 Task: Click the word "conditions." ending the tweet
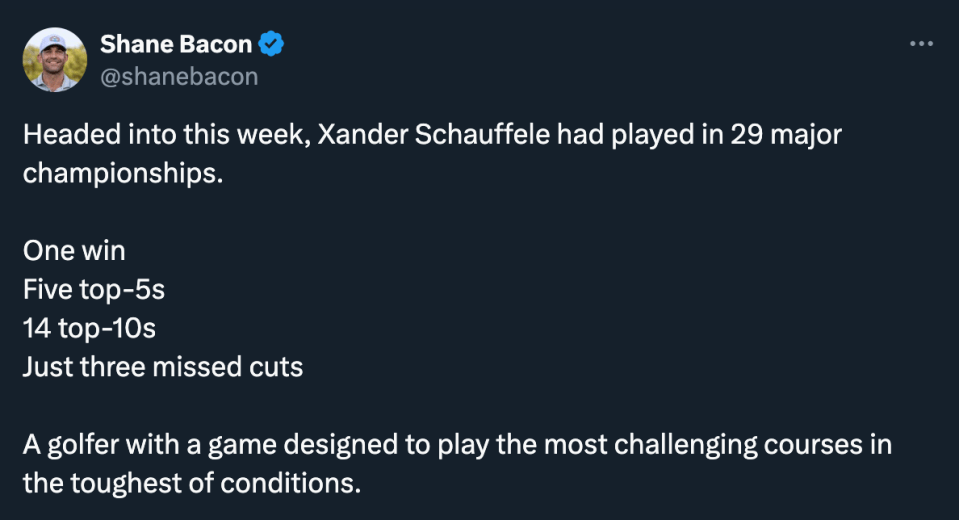click(x=291, y=483)
